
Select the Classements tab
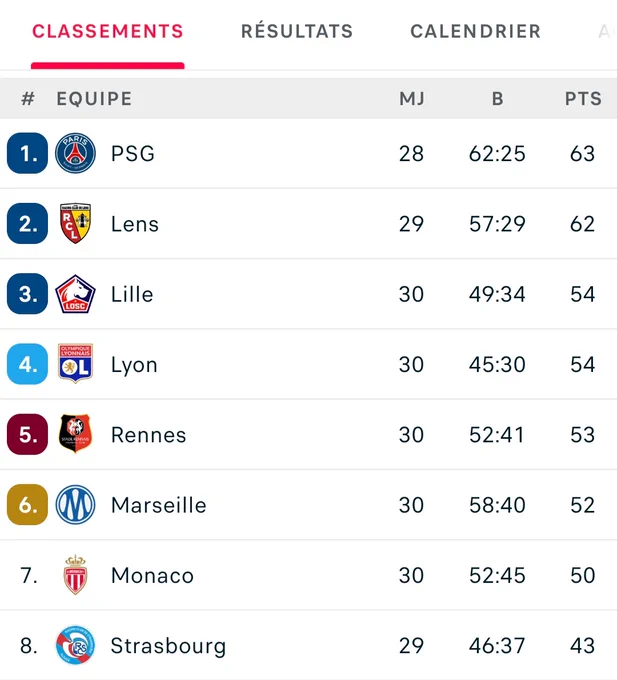(x=108, y=31)
